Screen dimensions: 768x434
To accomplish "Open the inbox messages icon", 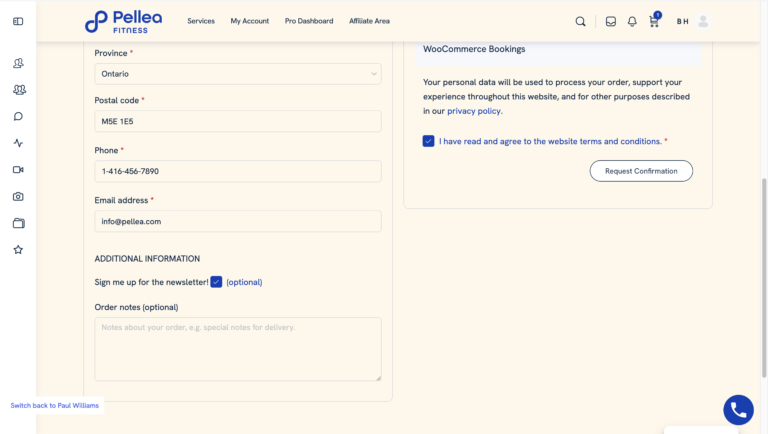I will (x=611, y=22).
